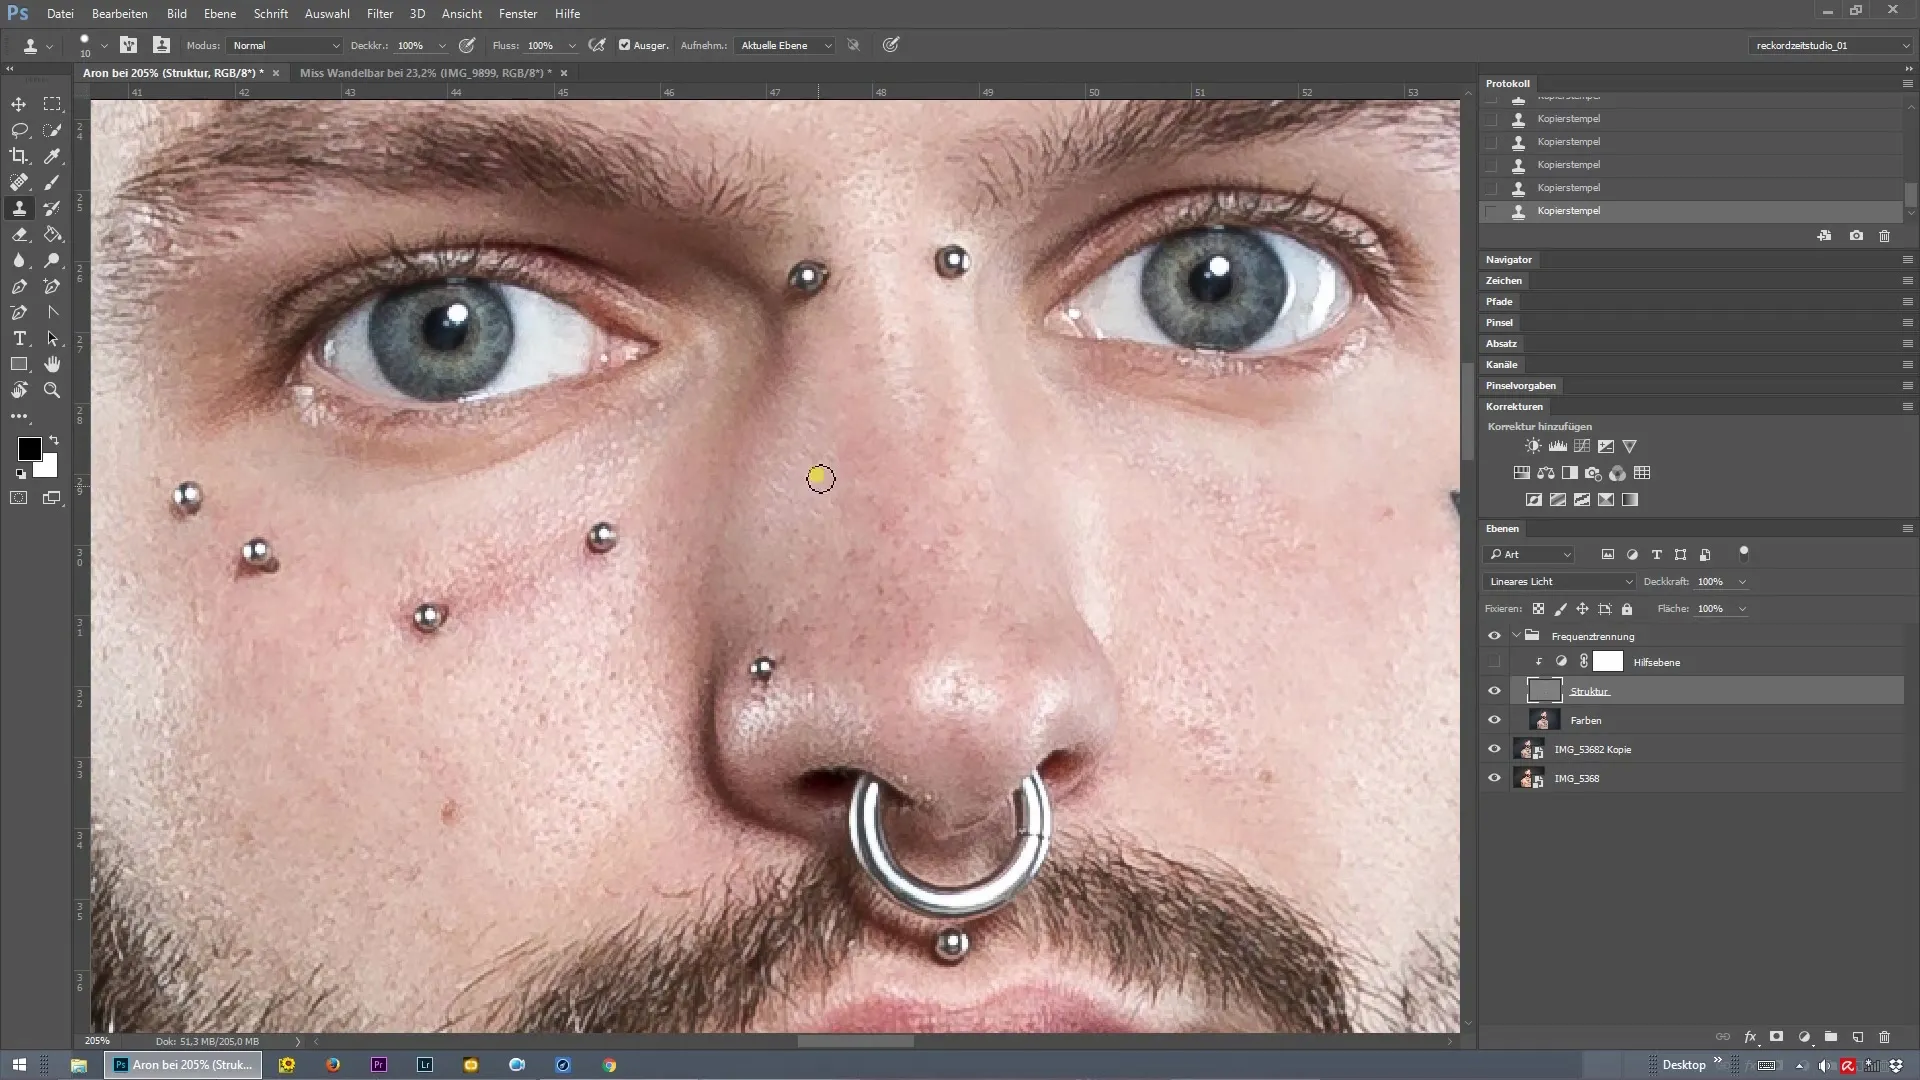Select the Hand tool
This screenshot has width=1920, height=1080.
(x=52, y=364)
